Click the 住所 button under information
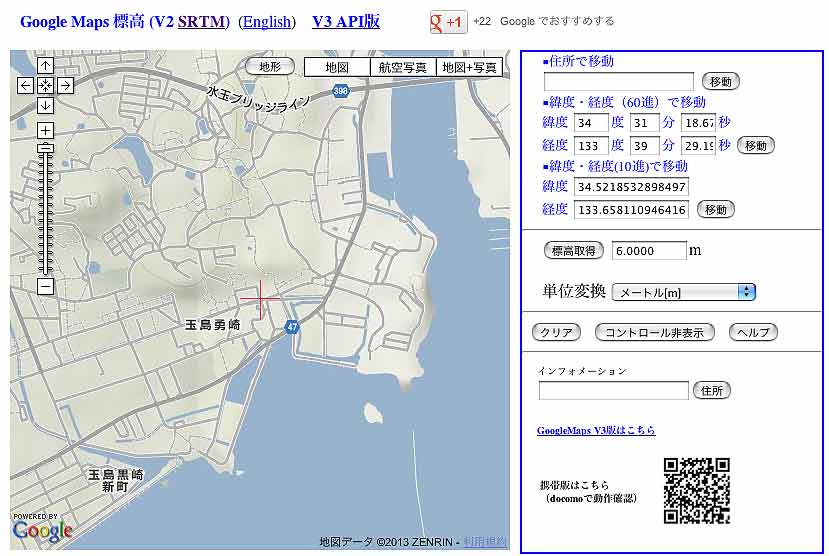Image resolution: width=829 pixels, height=556 pixels. point(712,390)
